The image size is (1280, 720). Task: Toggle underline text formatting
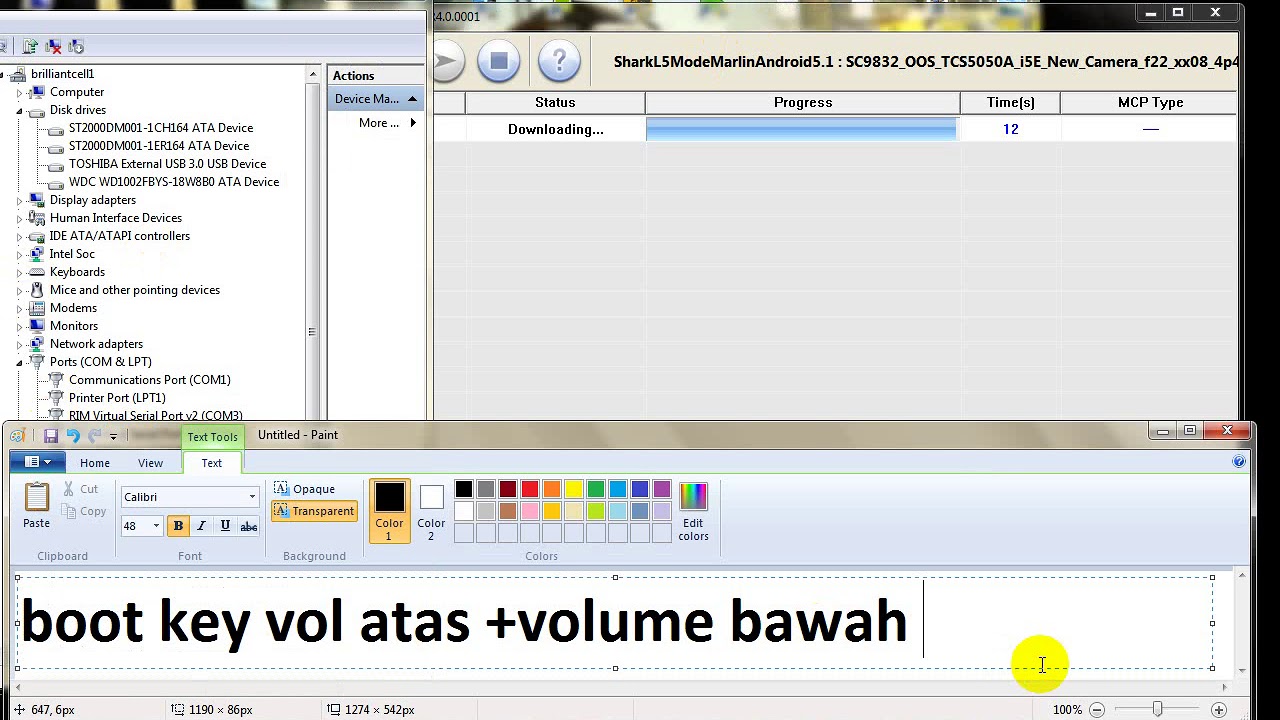[x=225, y=527]
